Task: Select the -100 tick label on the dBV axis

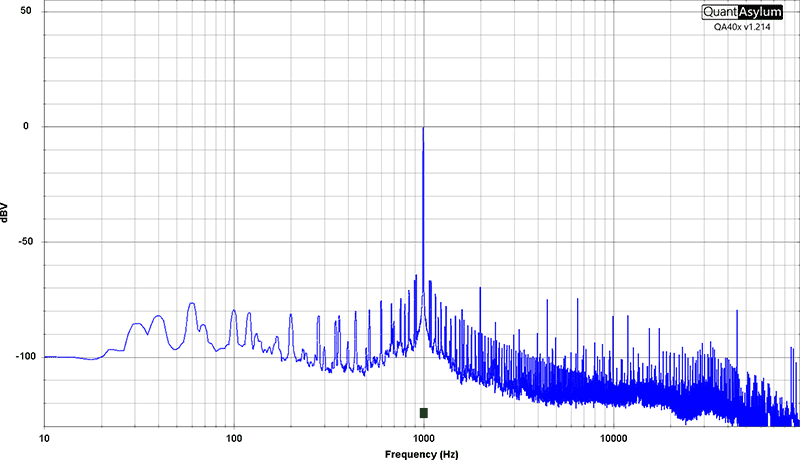Action: pyautogui.click(x=21, y=357)
